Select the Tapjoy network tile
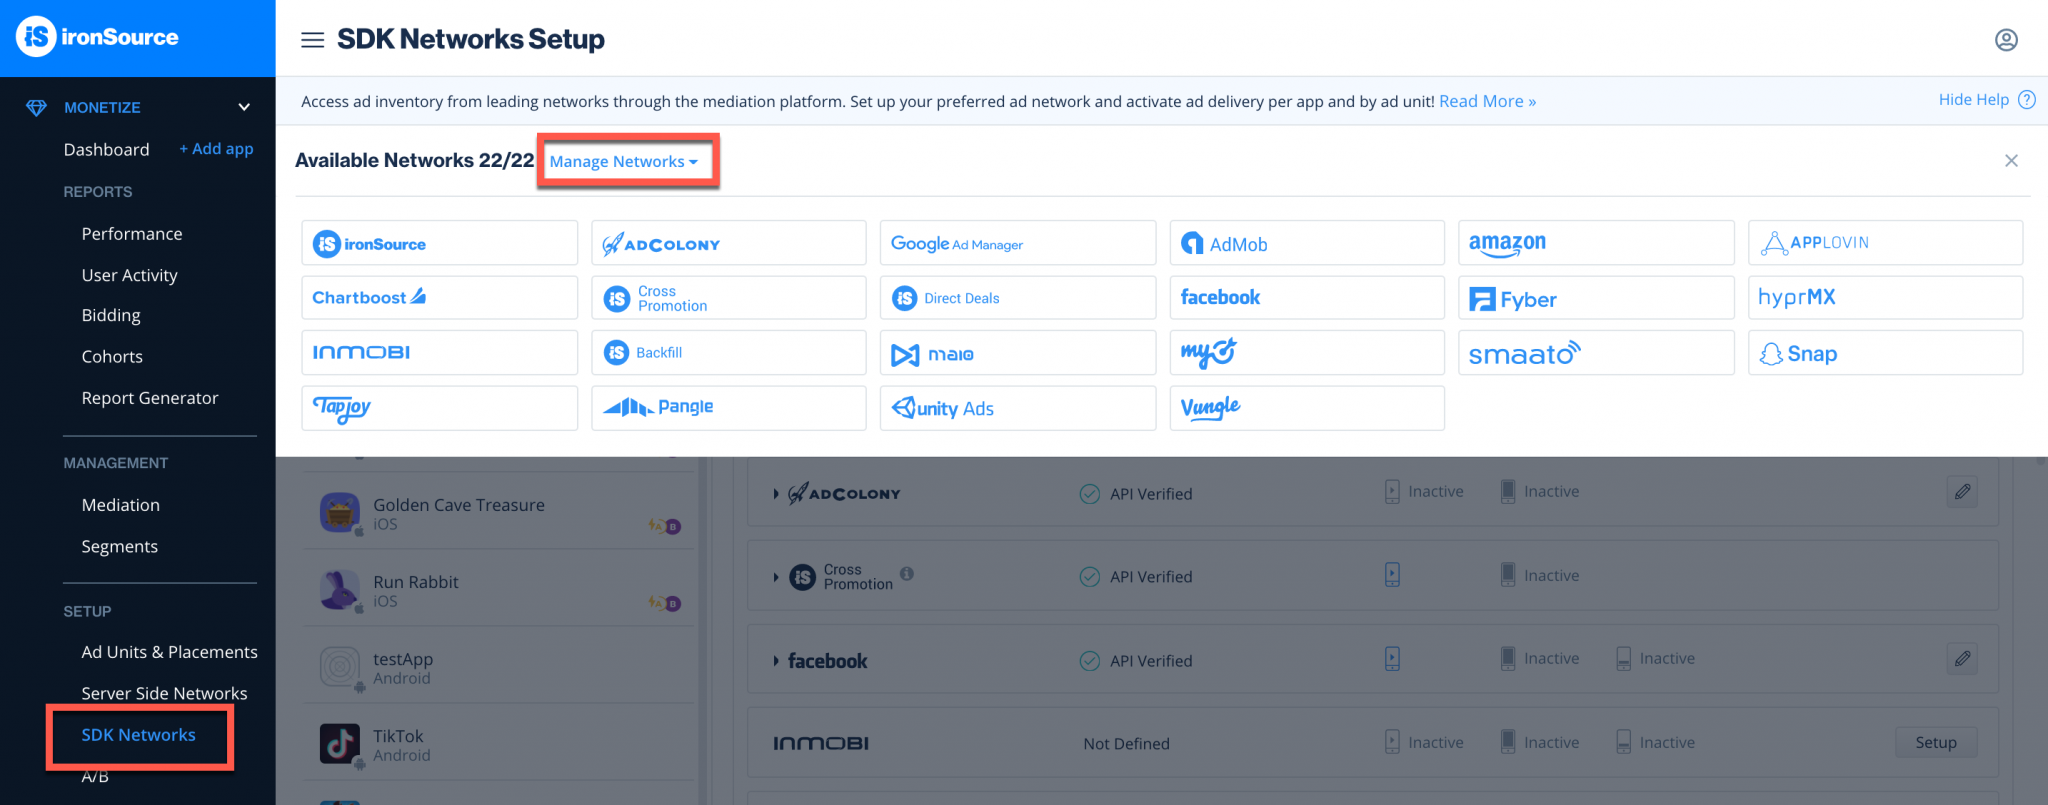Image resolution: width=2048 pixels, height=805 pixels. click(x=439, y=408)
